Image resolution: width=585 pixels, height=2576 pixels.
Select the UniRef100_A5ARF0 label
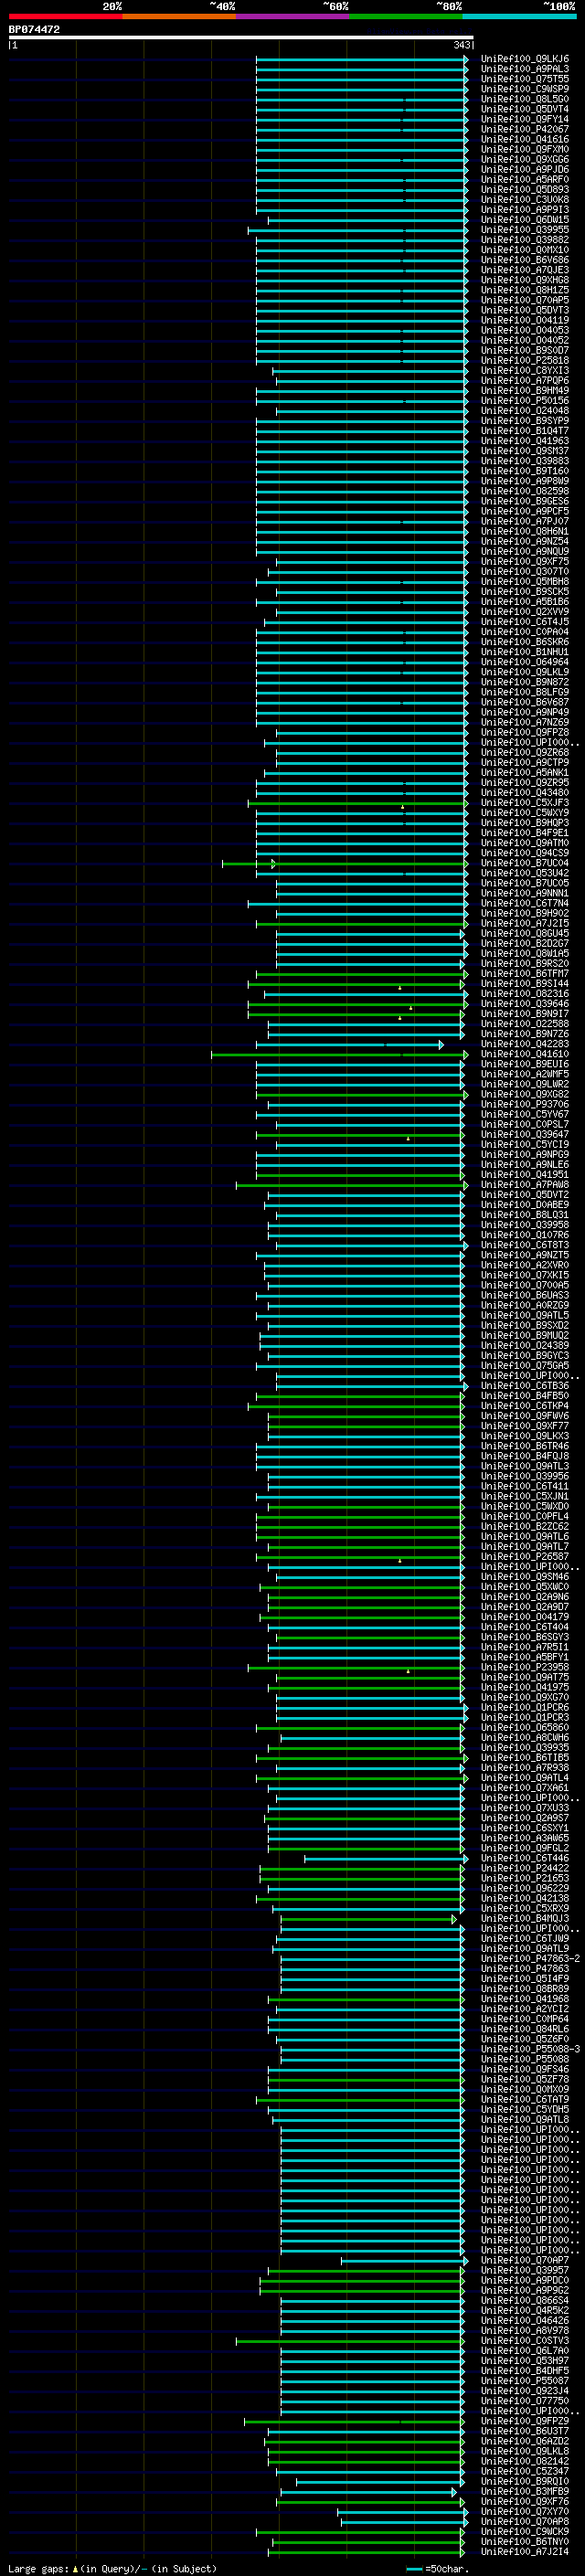click(525, 179)
